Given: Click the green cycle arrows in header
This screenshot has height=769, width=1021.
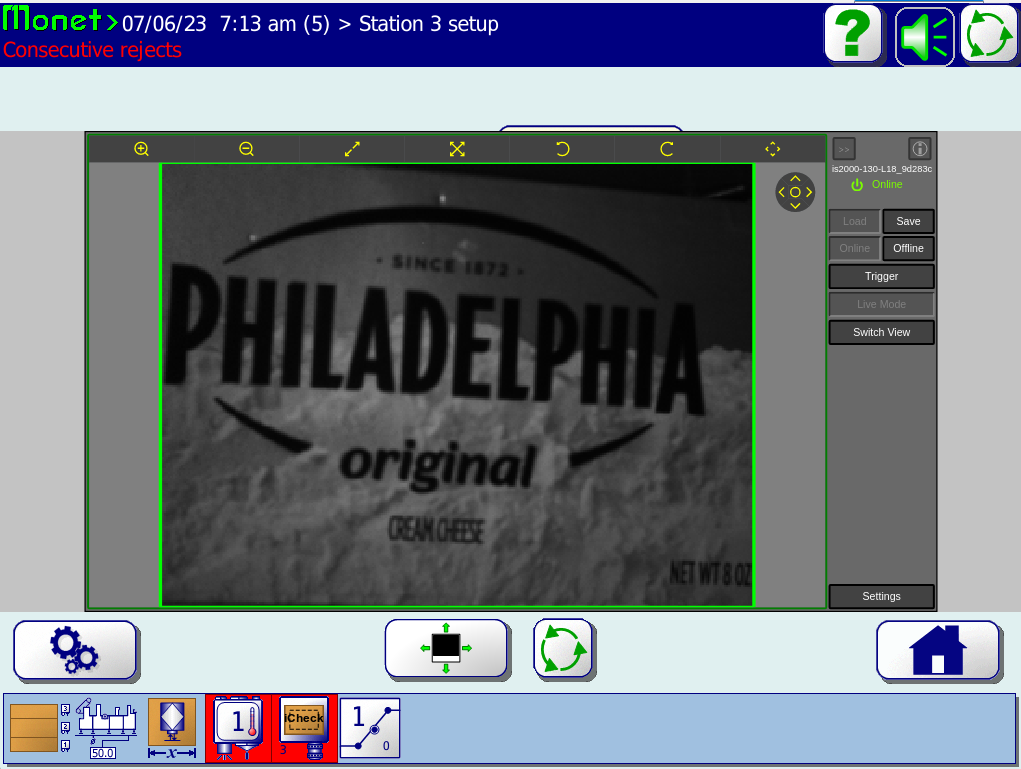Looking at the screenshot, I should [x=989, y=35].
